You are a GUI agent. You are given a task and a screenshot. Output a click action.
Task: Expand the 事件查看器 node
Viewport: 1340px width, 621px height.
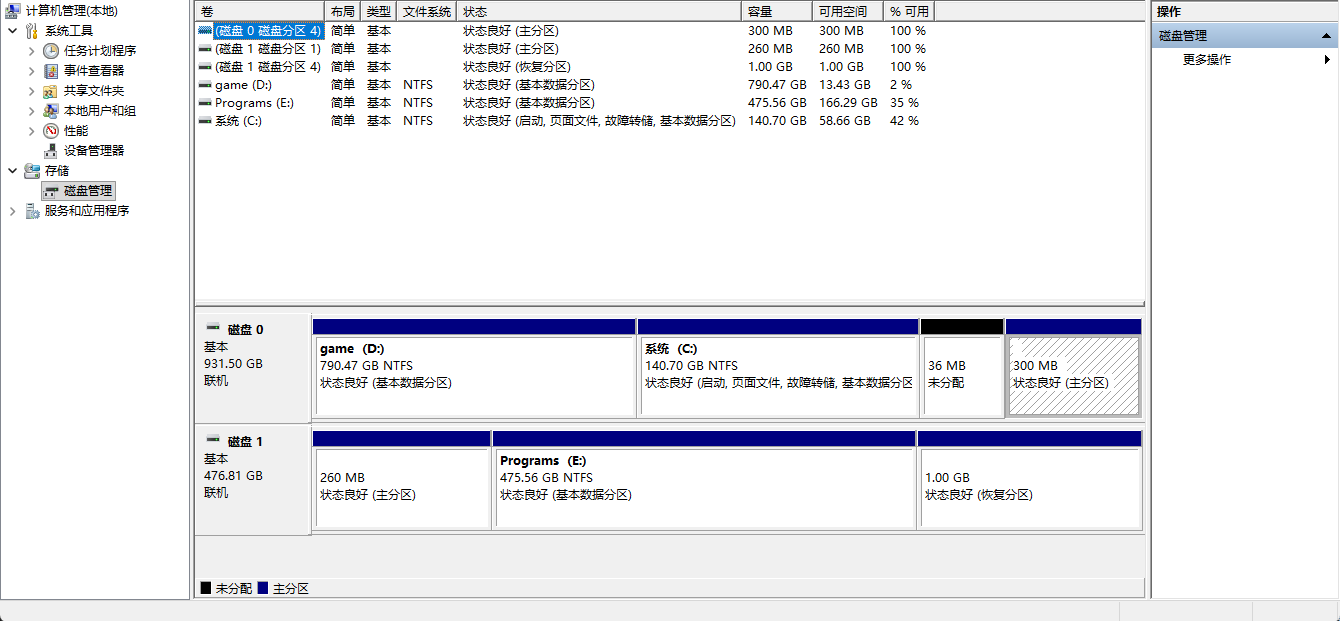31,71
